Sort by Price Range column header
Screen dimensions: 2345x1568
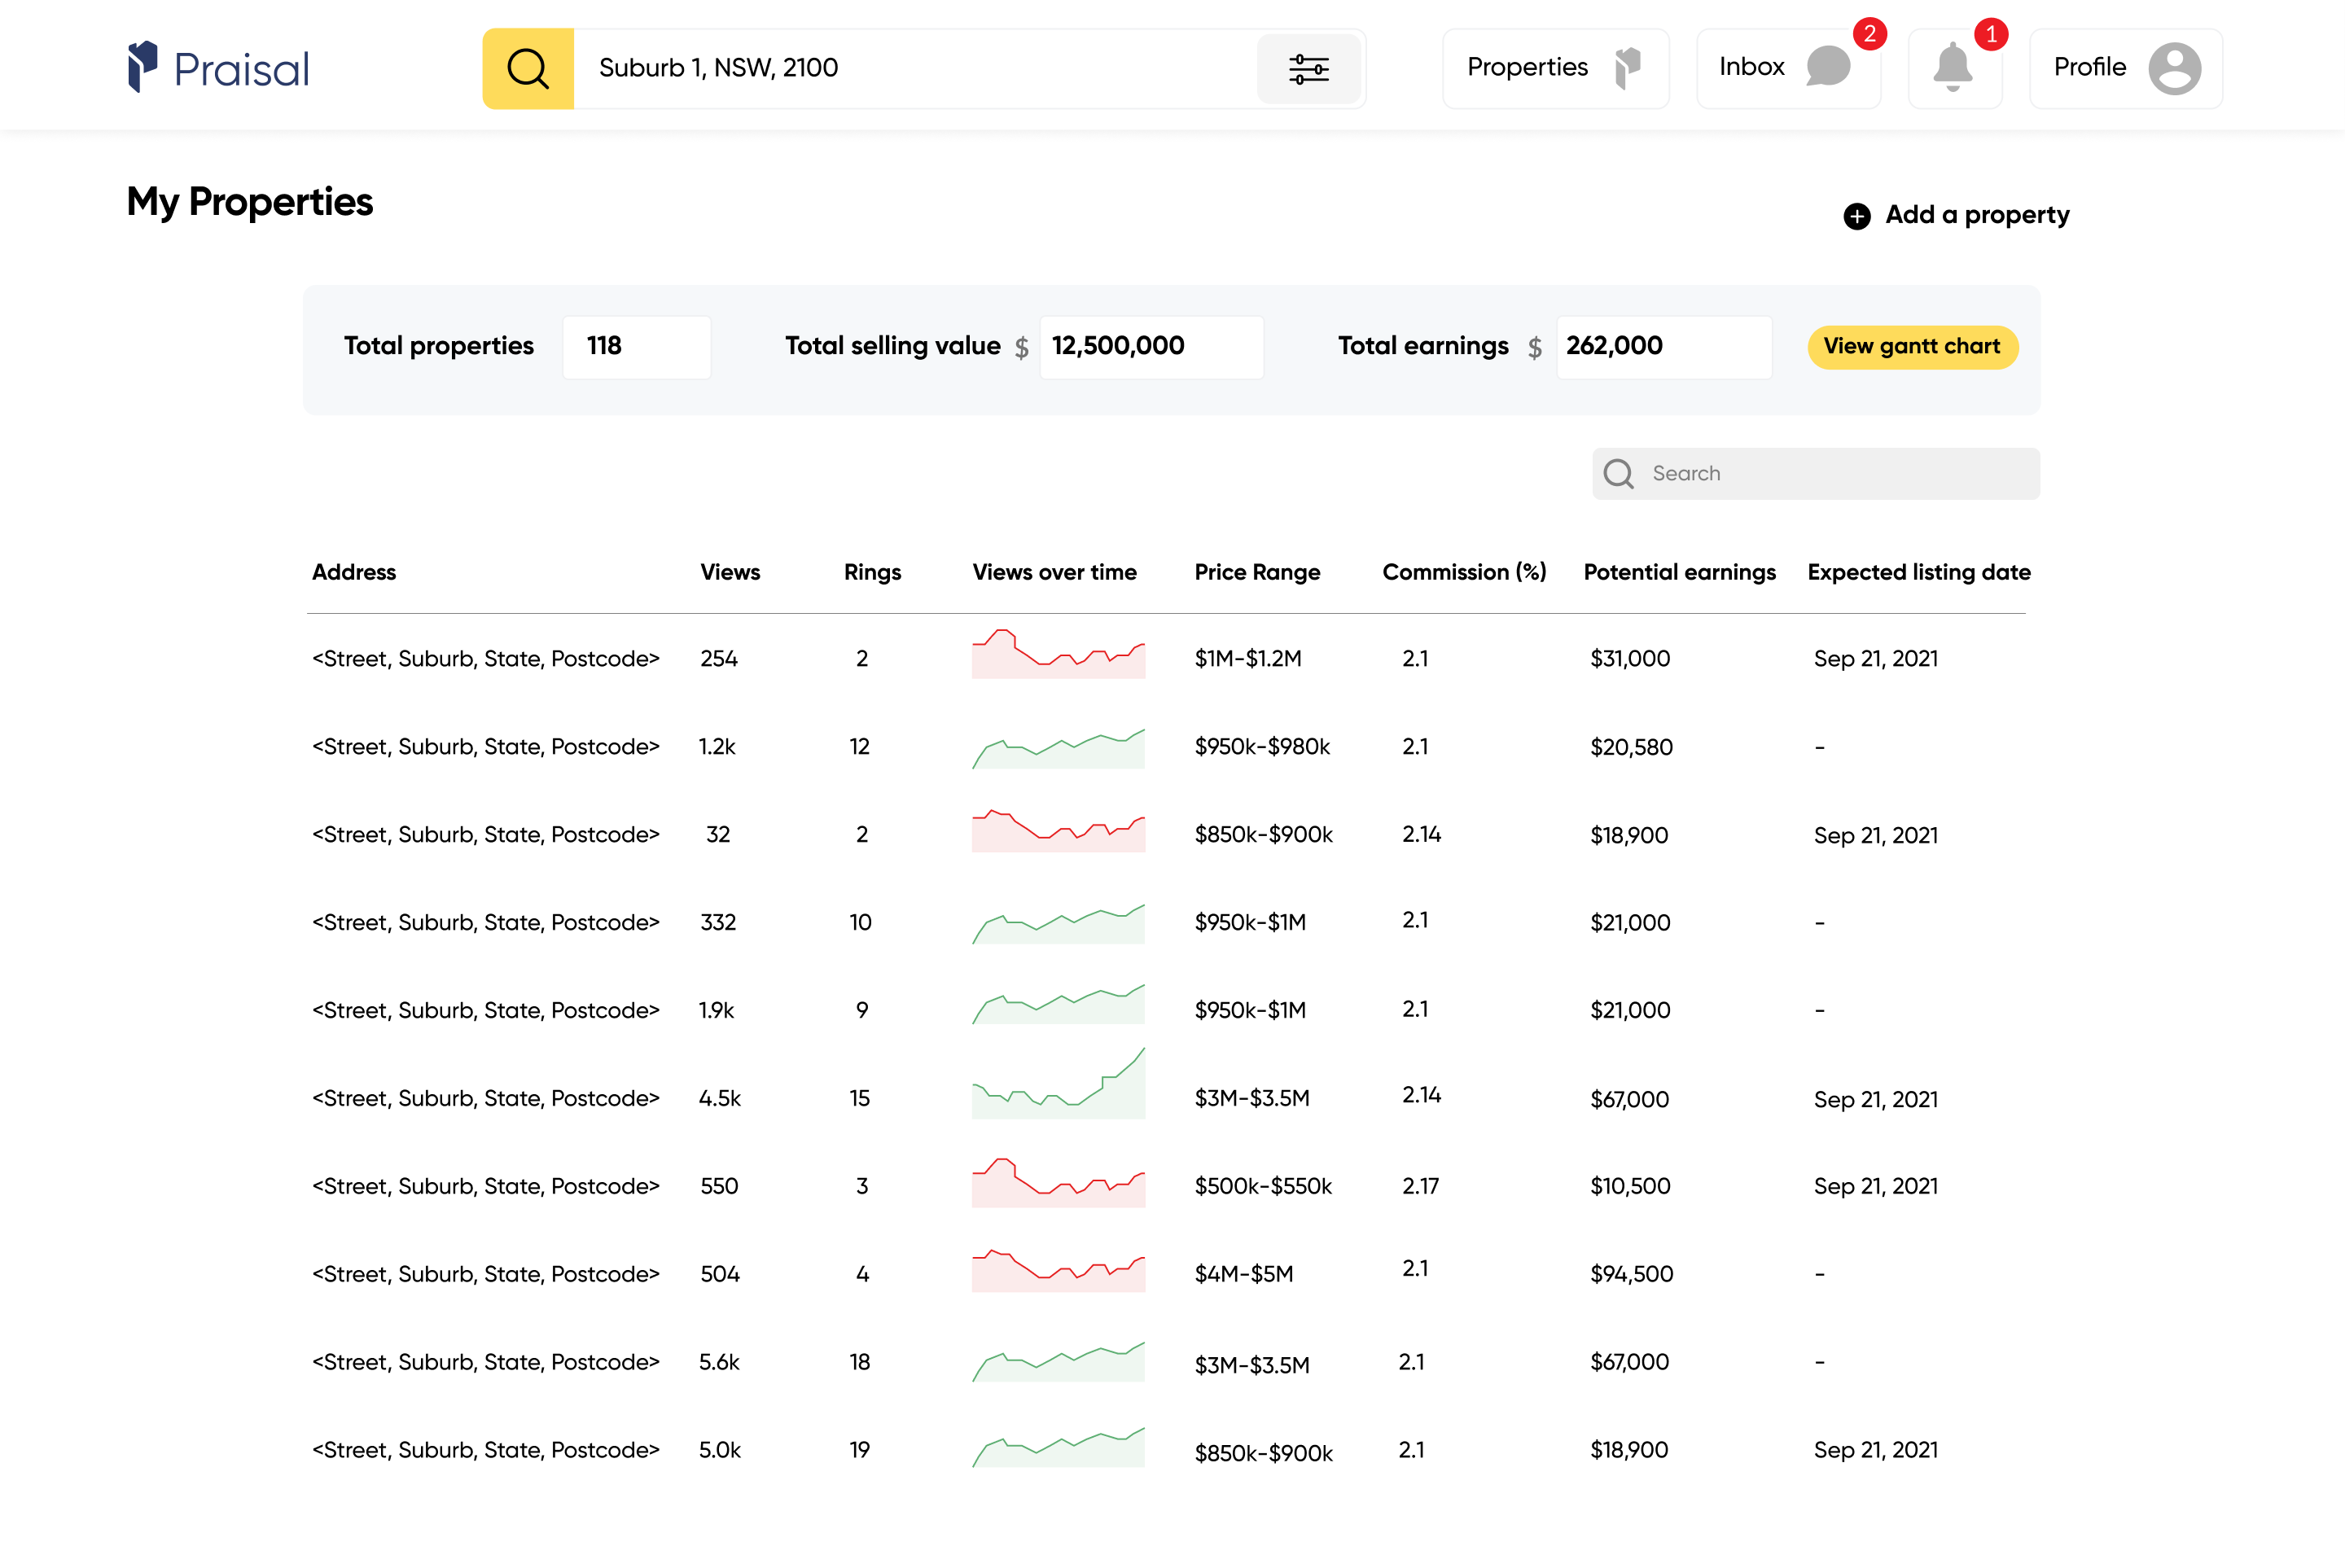pos(1257,572)
